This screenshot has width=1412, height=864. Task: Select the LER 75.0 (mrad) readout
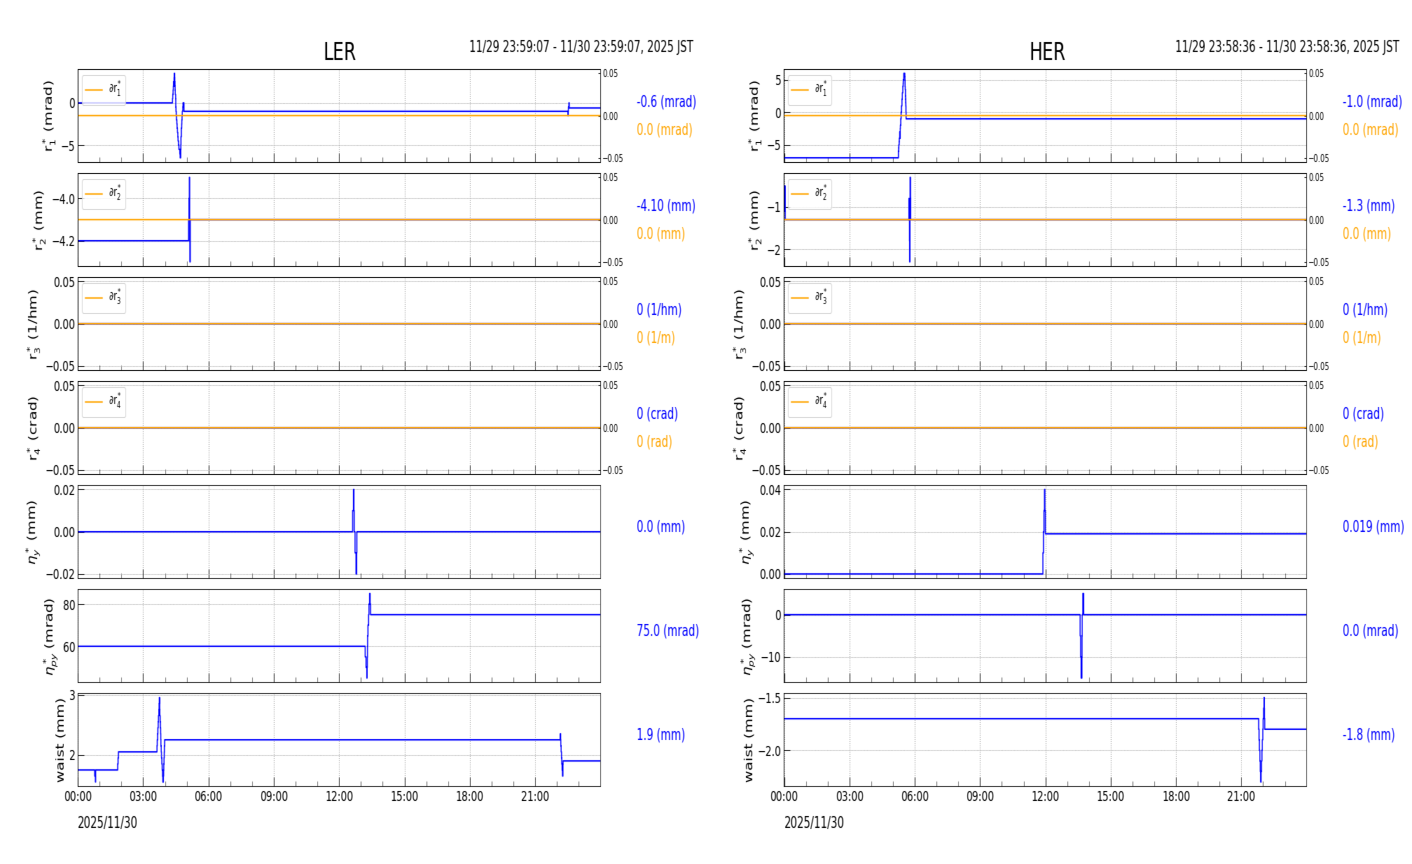[668, 631]
